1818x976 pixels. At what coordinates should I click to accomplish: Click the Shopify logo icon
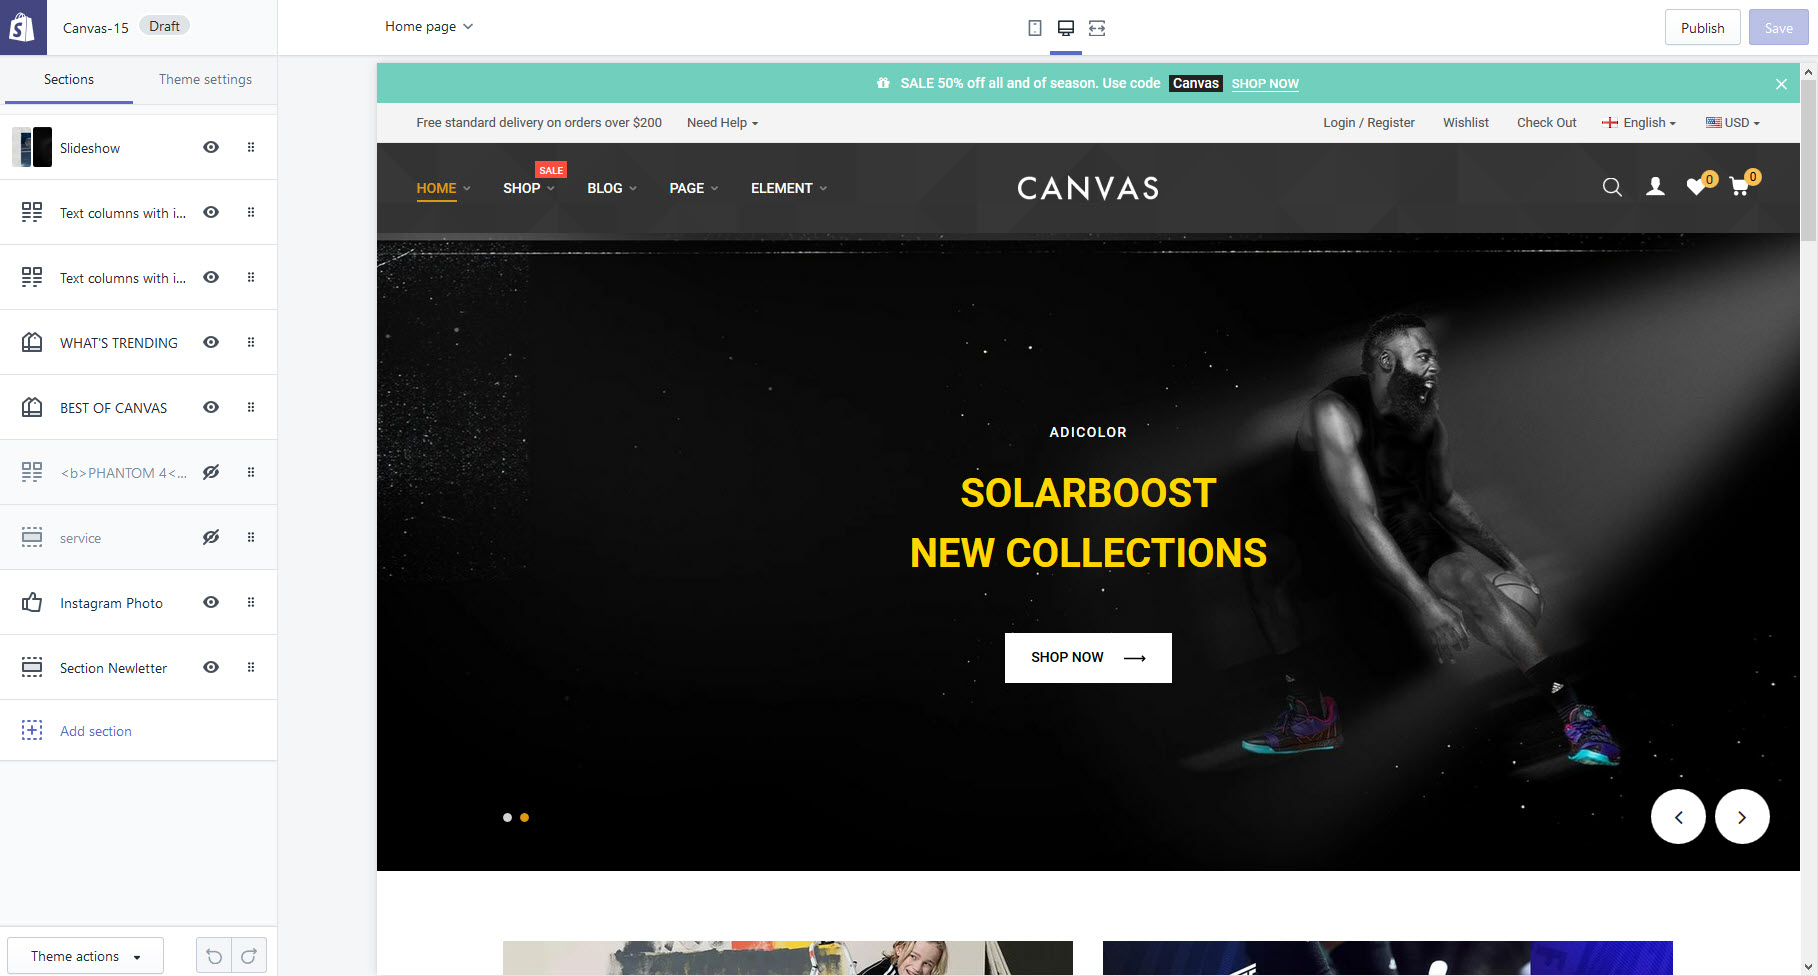[x=23, y=27]
